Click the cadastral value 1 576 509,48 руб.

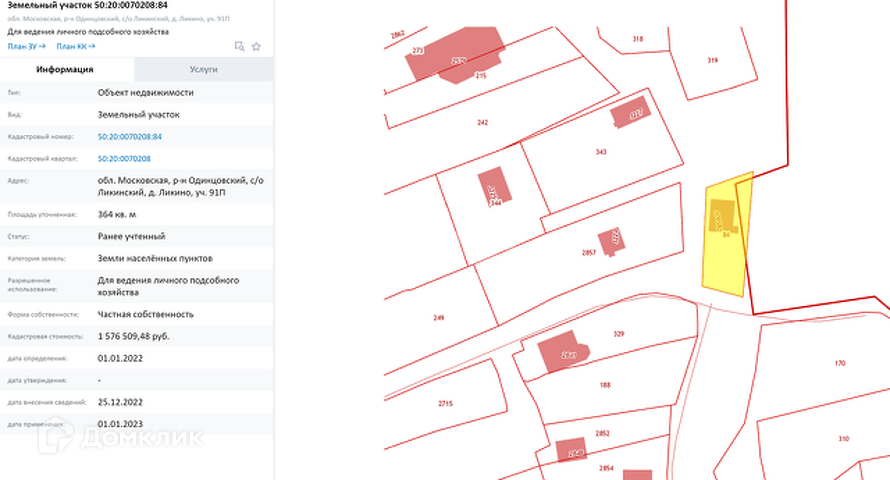click(x=133, y=336)
